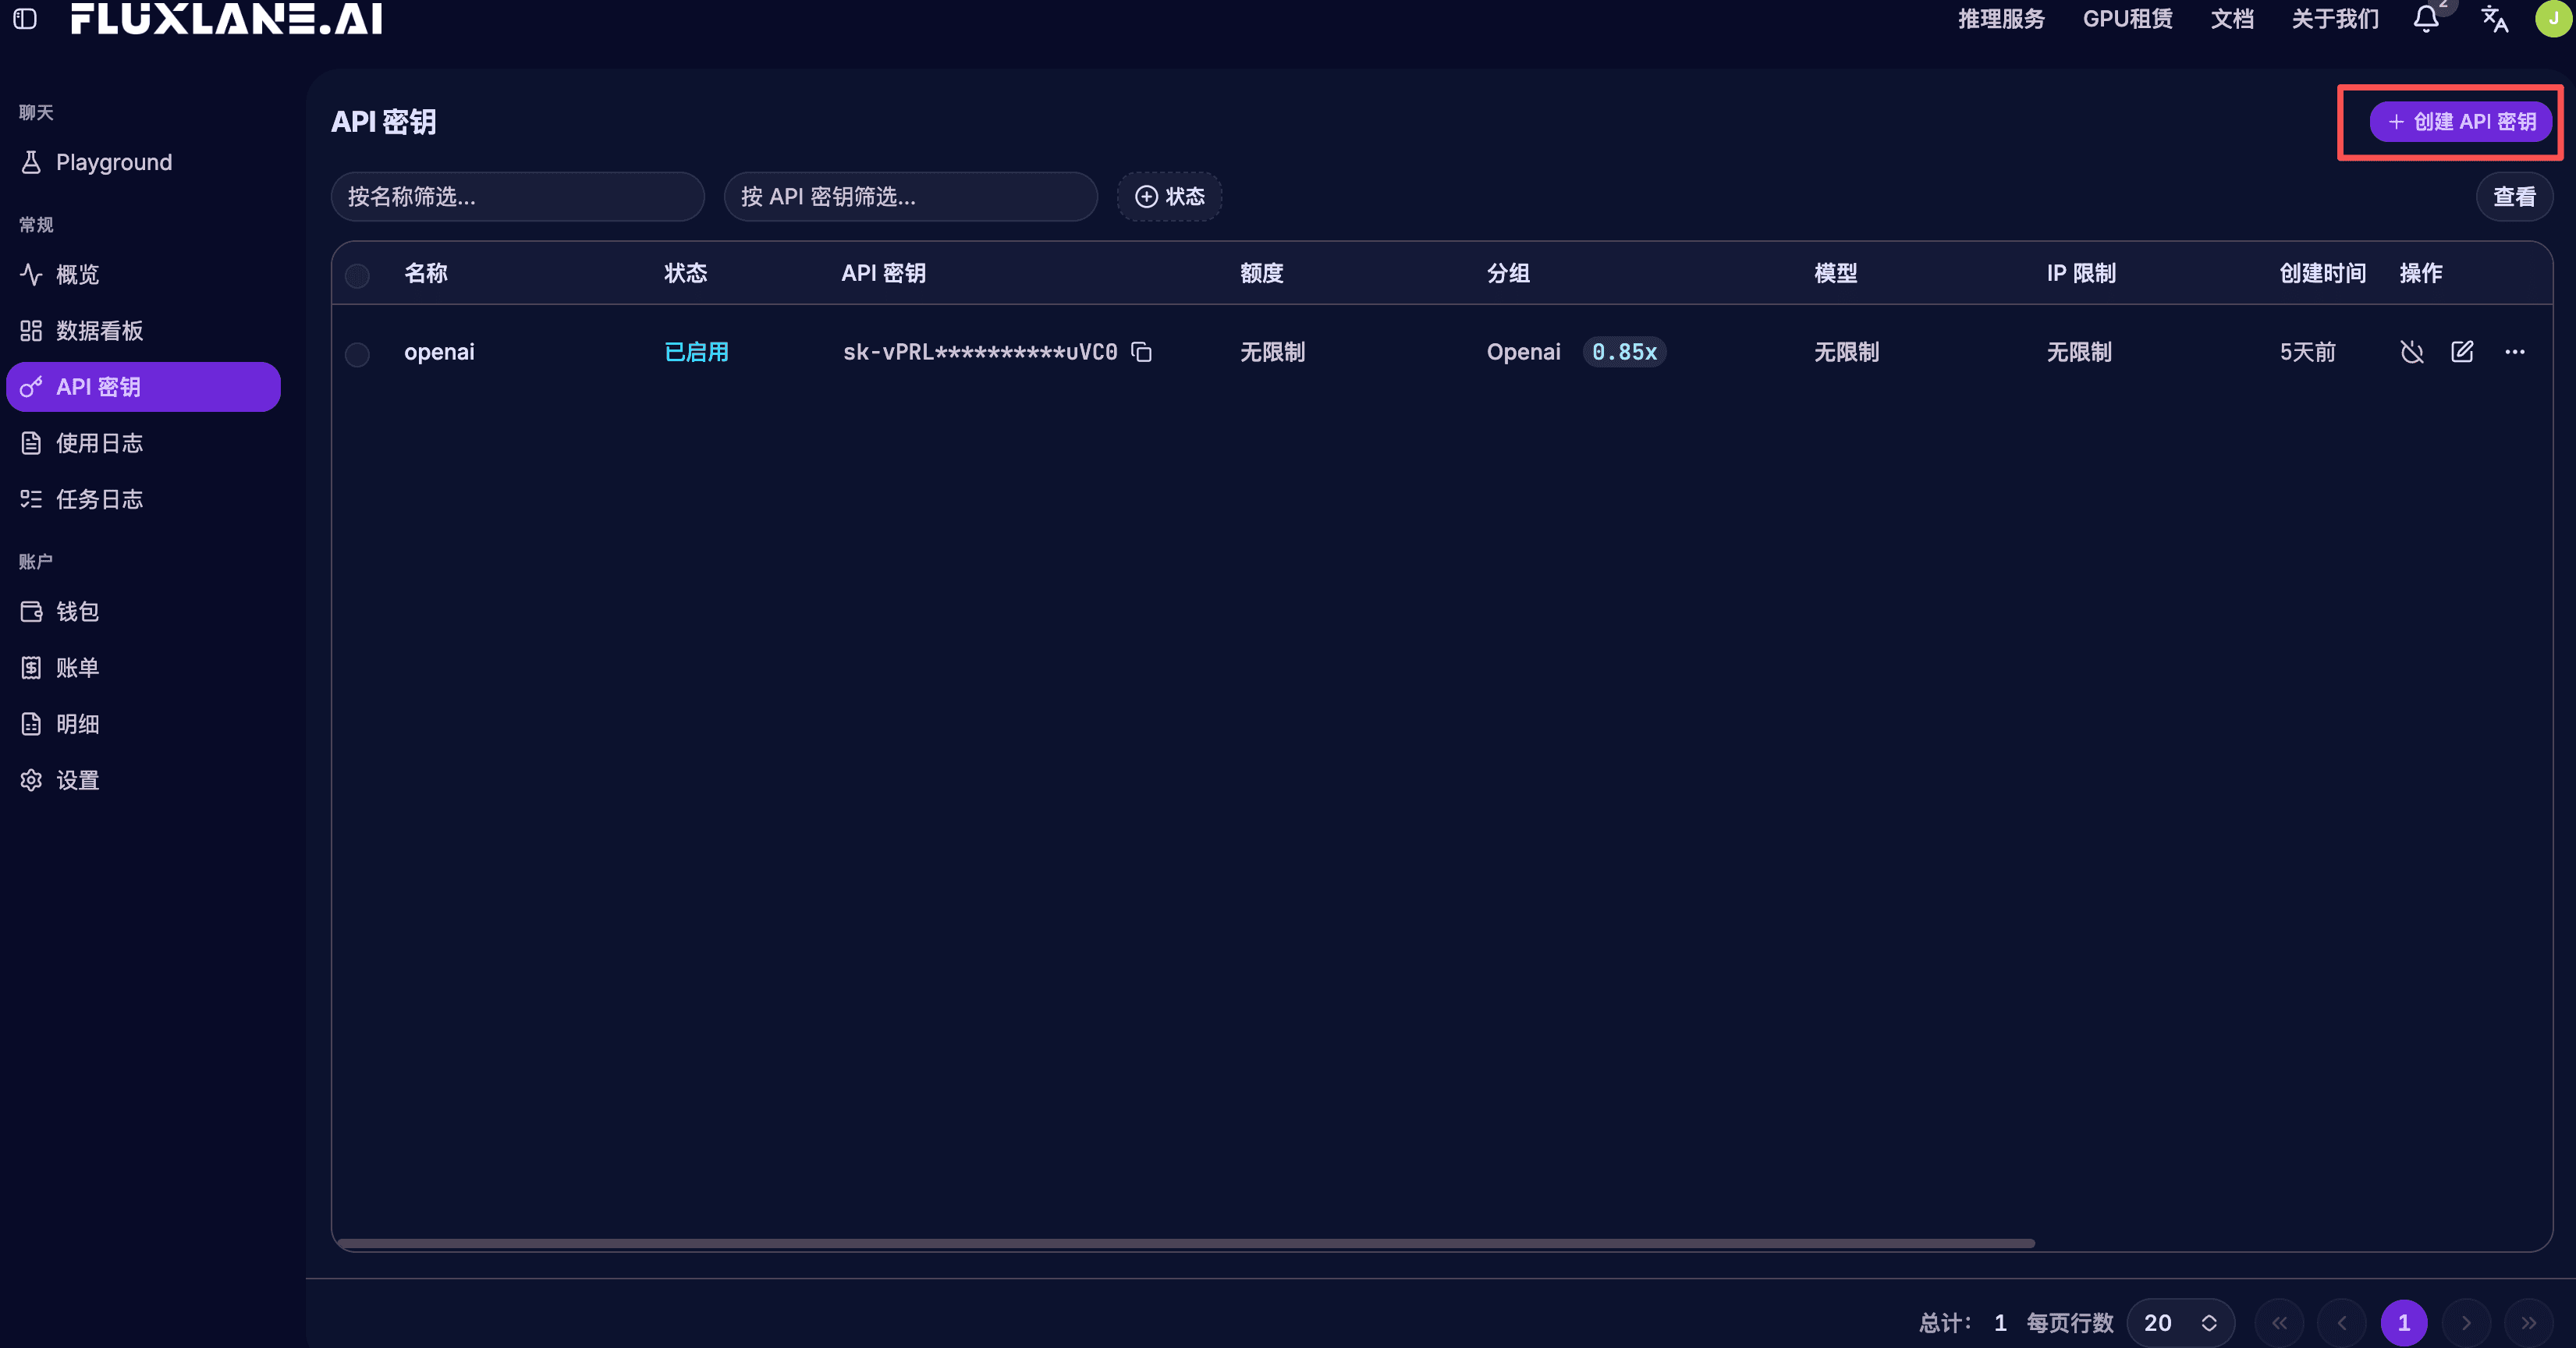This screenshot has width=2576, height=1348.
Task: Open 使用日志 usage logs
Action: [x=143, y=443]
